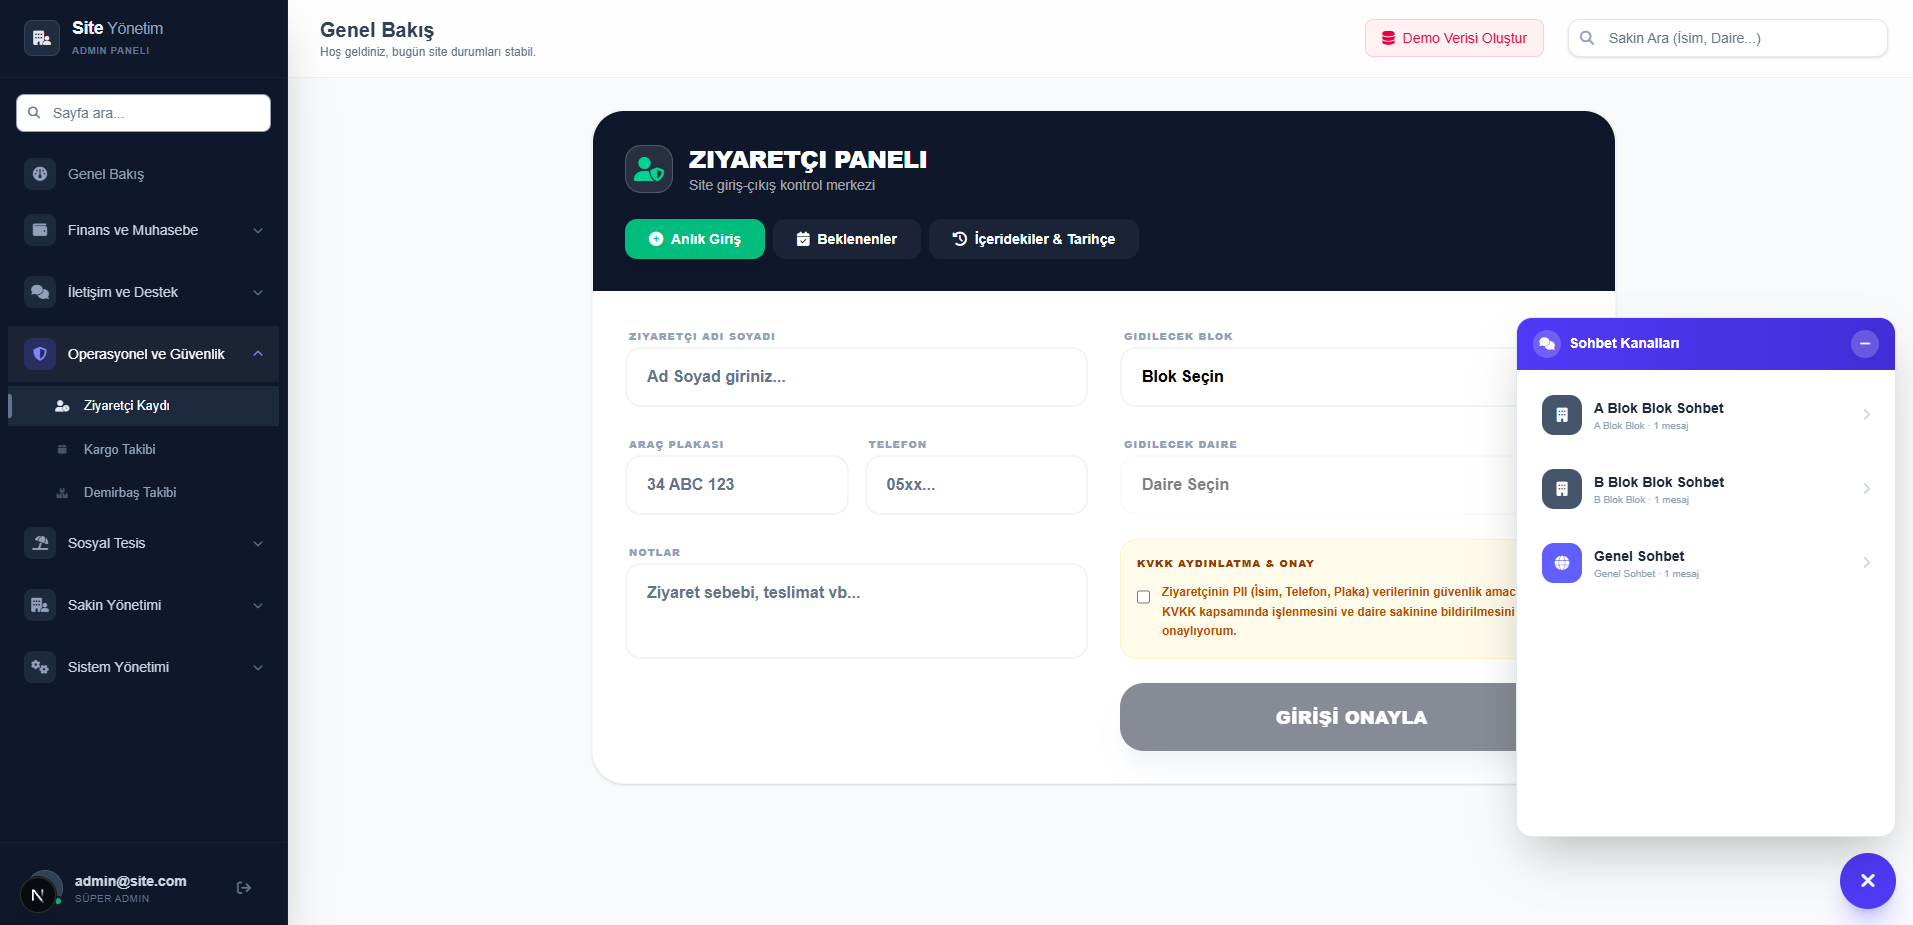This screenshot has width=1913, height=925.
Task: Open the Blok Seçin dropdown
Action: (x=1318, y=377)
